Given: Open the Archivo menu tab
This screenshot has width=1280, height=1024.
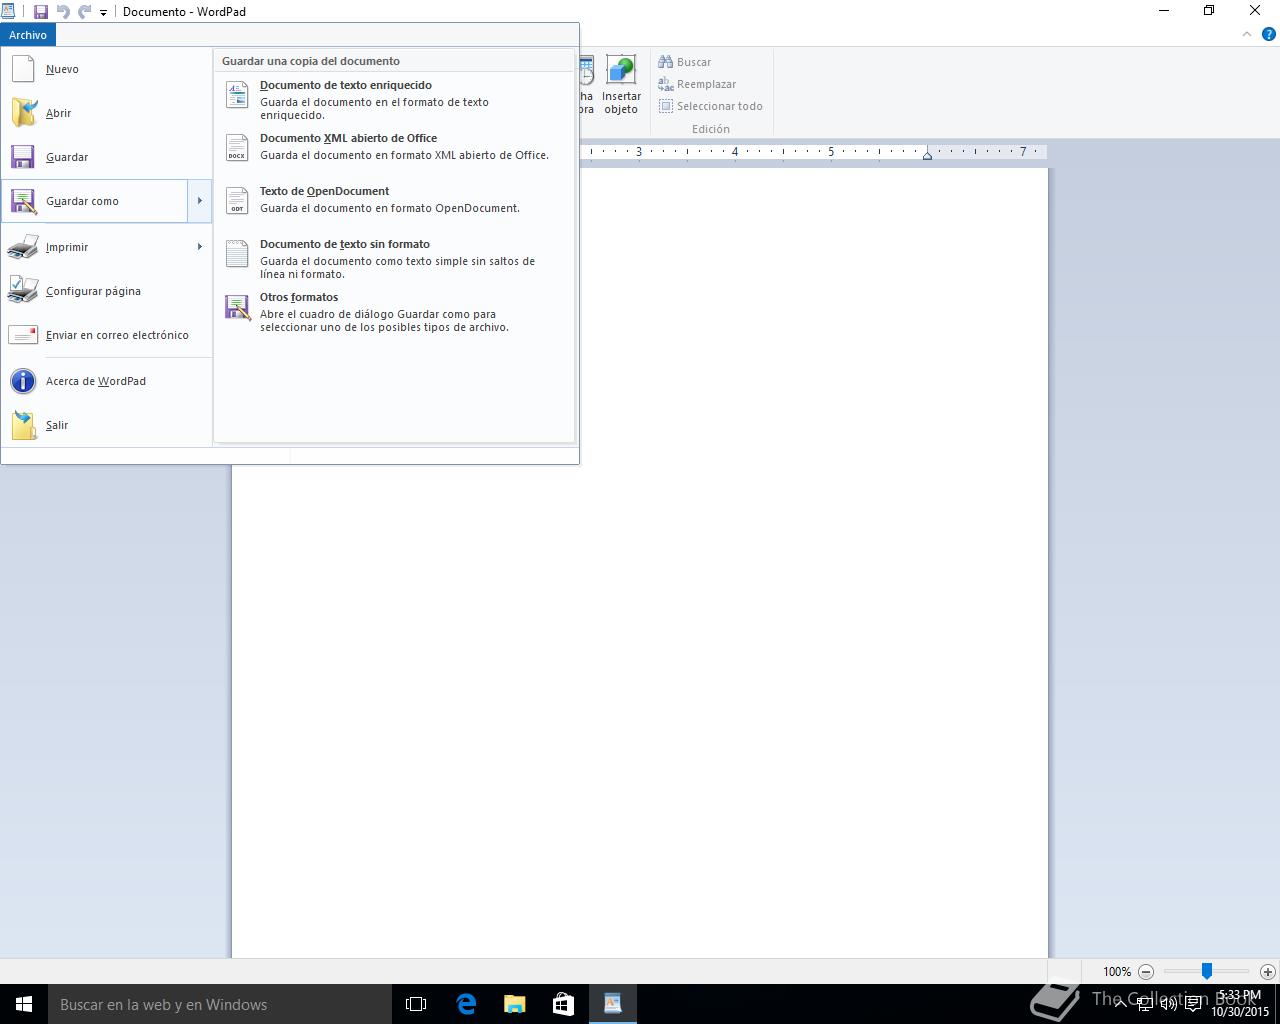Looking at the screenshot, I should (28, 35).
